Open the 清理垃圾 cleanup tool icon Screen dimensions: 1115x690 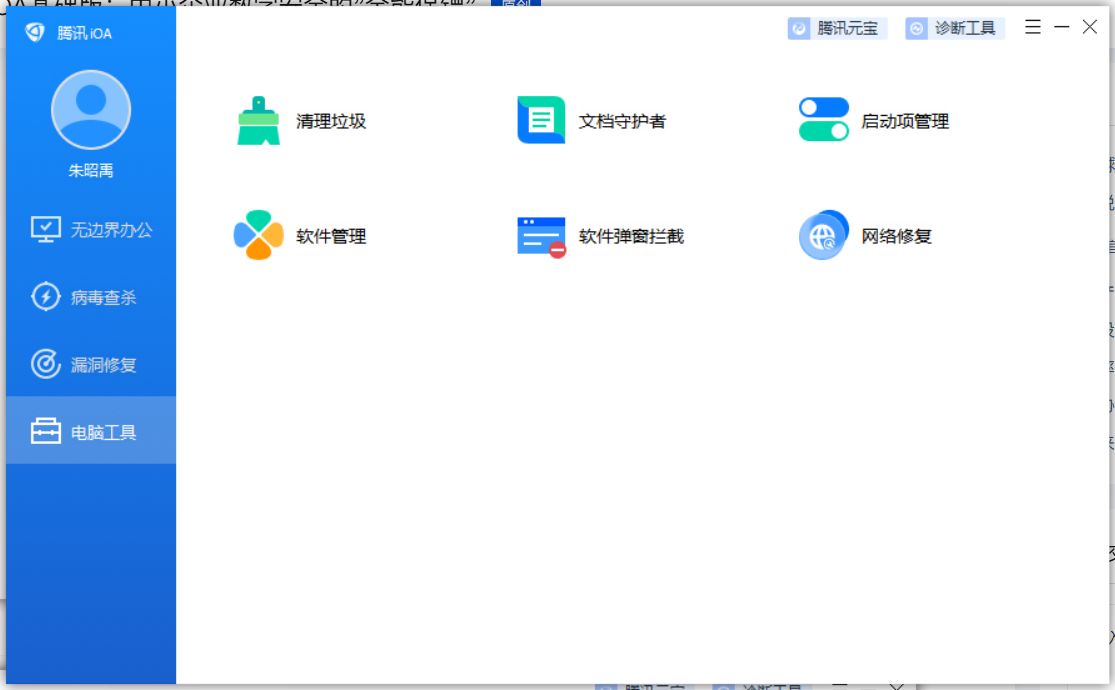pos(258,121)
